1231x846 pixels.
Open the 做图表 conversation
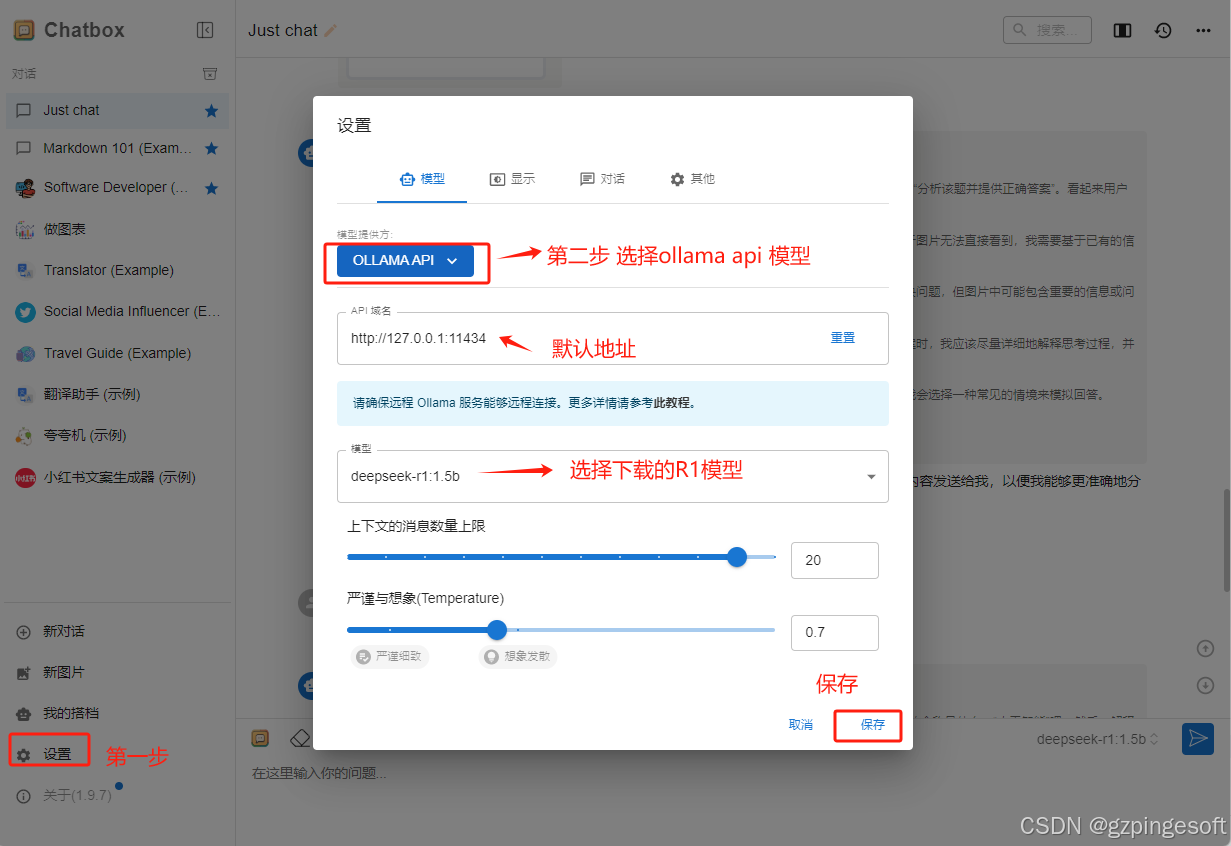click(118, 229)
